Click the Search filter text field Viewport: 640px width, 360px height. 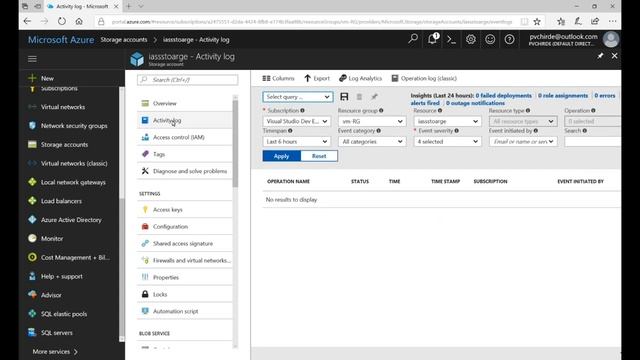(x=592, y=142)
